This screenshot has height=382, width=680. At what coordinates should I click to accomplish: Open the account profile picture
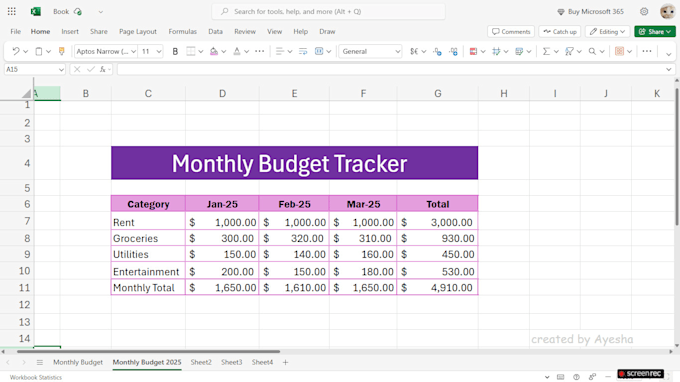click(667, 12)
